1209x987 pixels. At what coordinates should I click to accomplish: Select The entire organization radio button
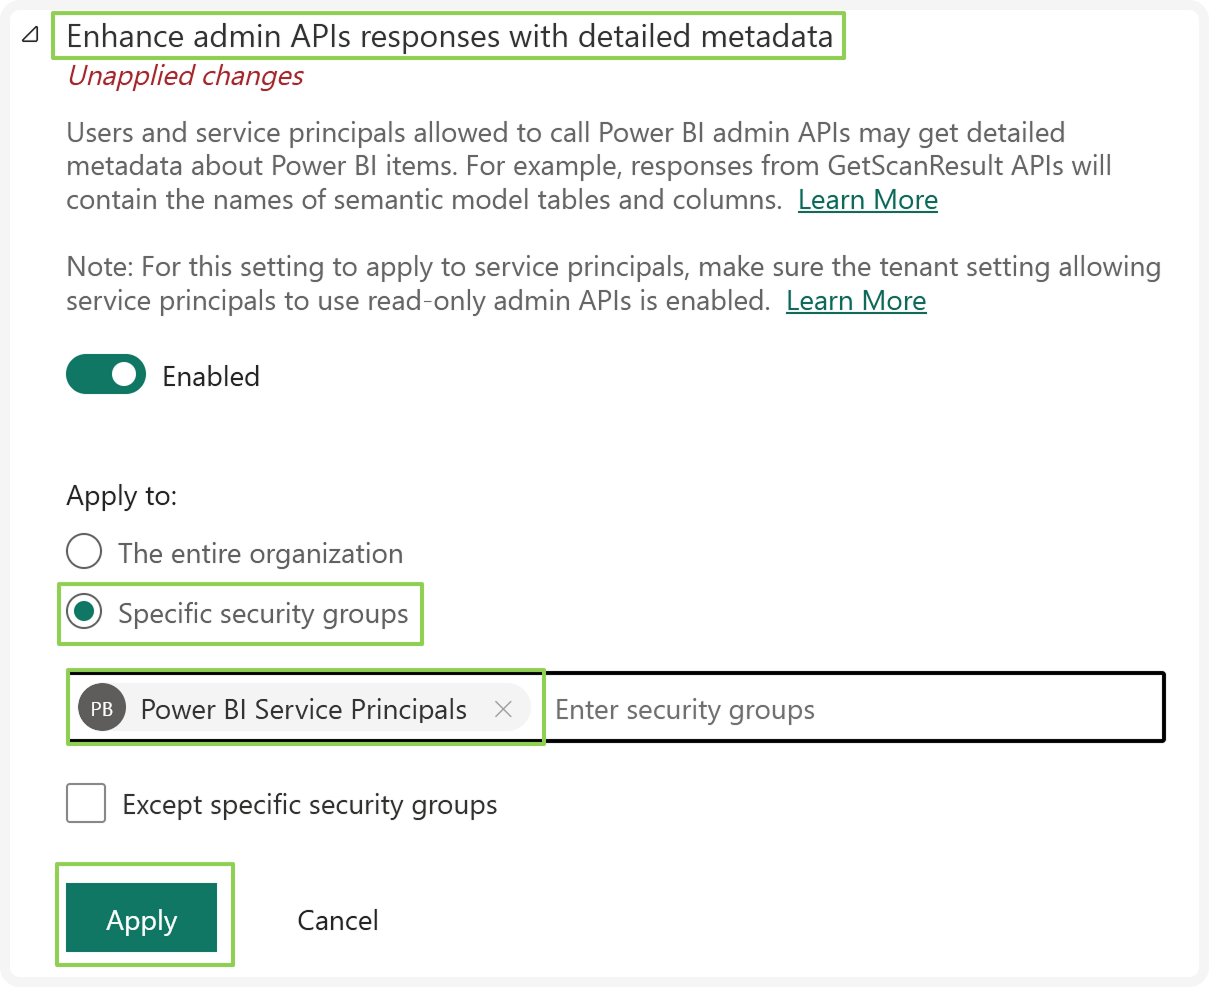(x=84, y=552)
